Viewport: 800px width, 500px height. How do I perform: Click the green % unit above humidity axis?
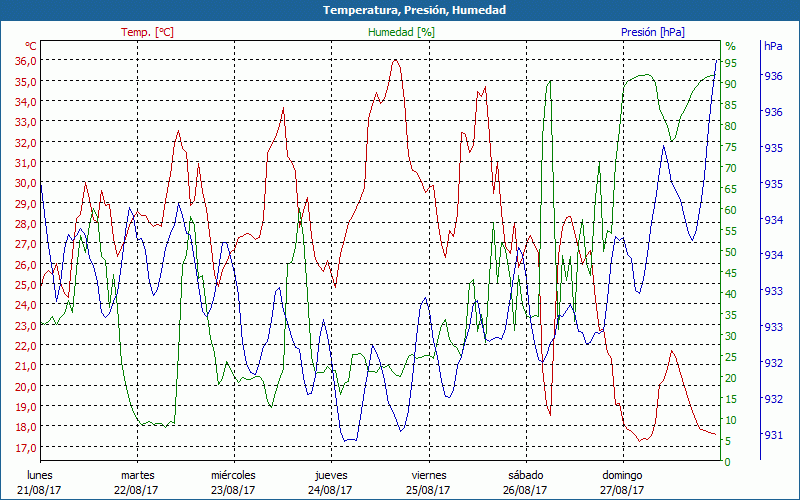(730, 46)
